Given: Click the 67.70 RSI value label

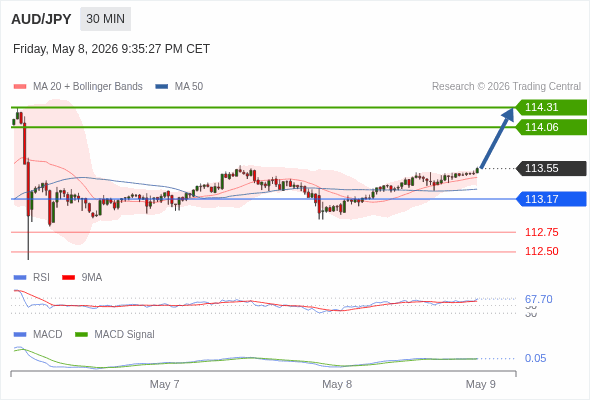Looking at the screenshot, I should point(538,299).
